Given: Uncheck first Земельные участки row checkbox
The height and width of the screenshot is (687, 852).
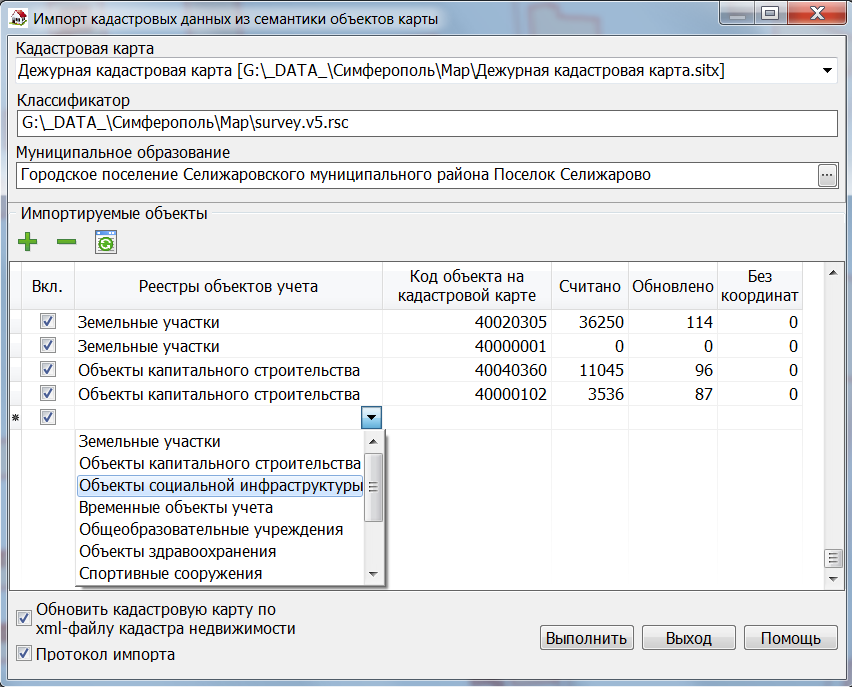Looking at the screenshot, I should 47,322.
